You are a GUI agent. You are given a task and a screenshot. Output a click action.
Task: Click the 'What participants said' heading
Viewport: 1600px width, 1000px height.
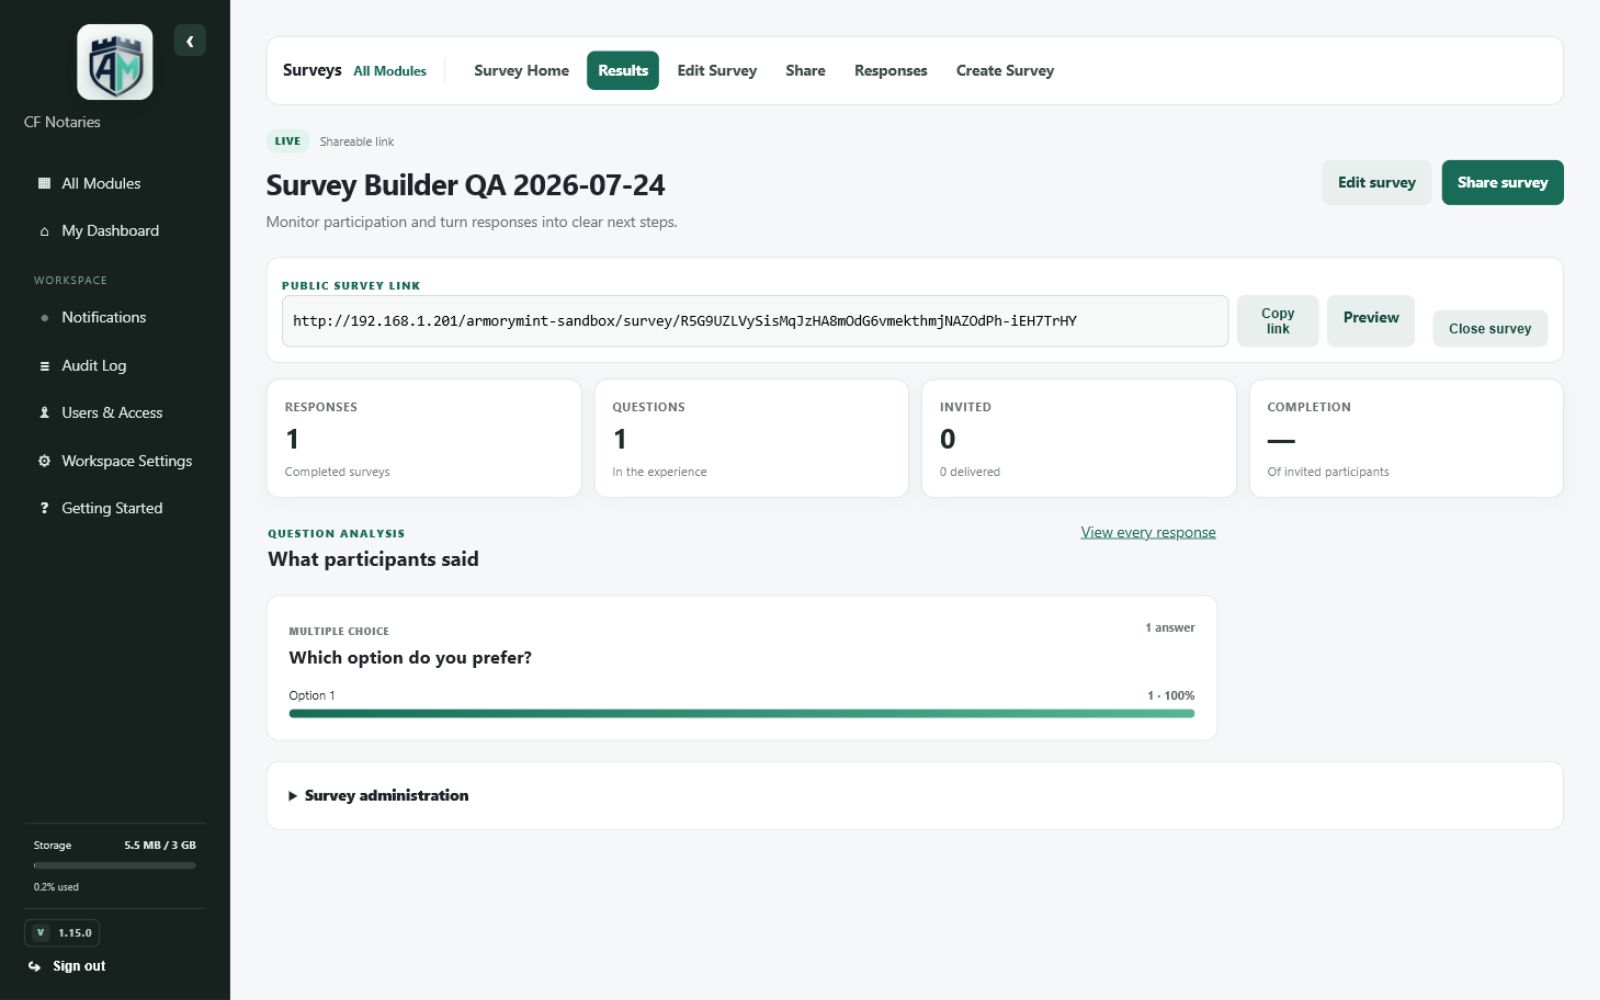[373, 559]
